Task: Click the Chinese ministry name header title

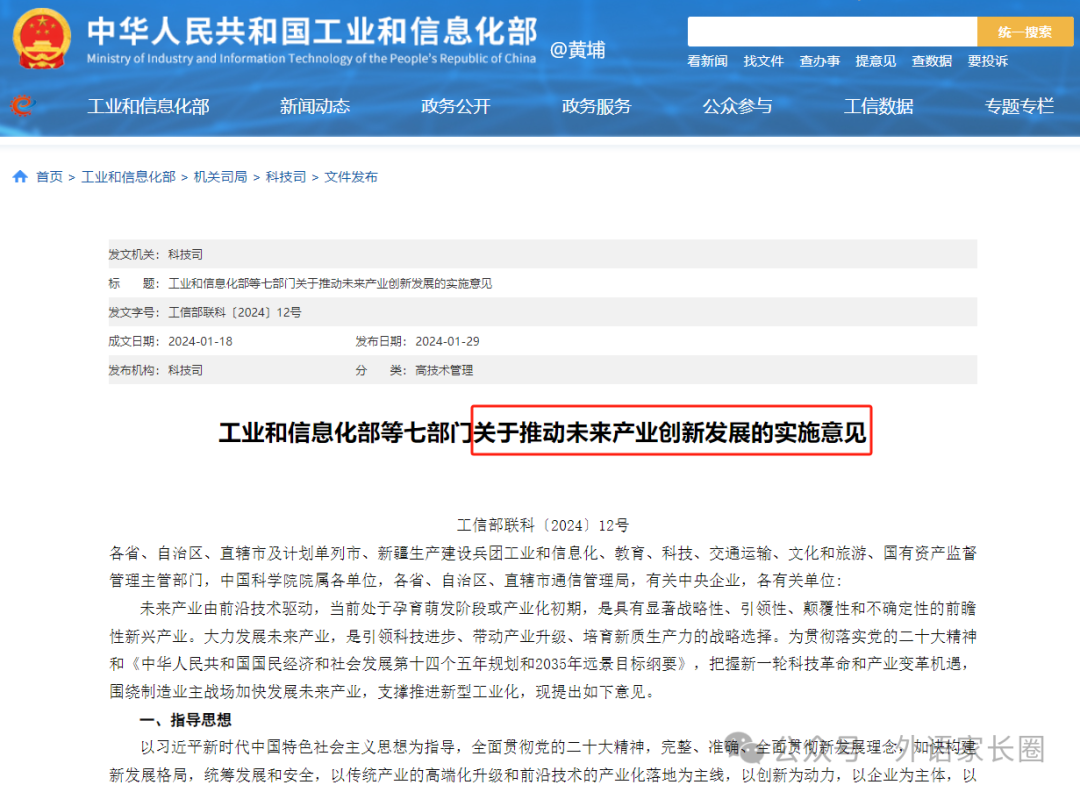Action: coord(312,31)
